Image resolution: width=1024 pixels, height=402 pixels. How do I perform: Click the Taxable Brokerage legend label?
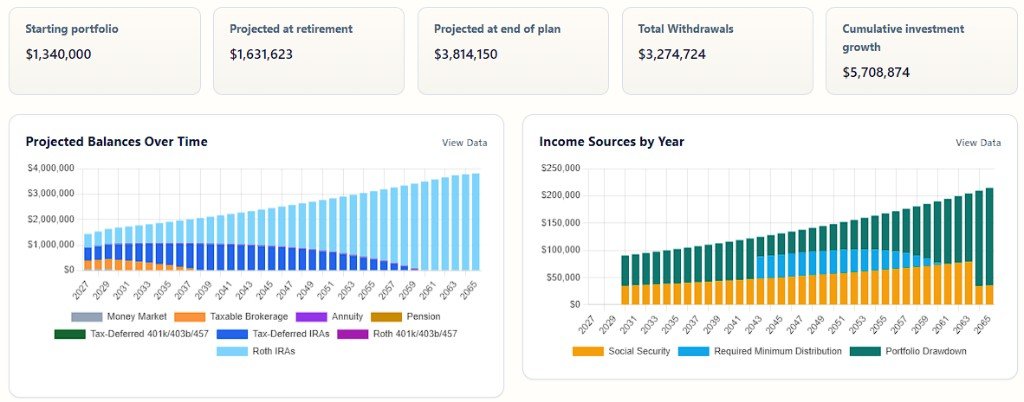tap(249, 317)
